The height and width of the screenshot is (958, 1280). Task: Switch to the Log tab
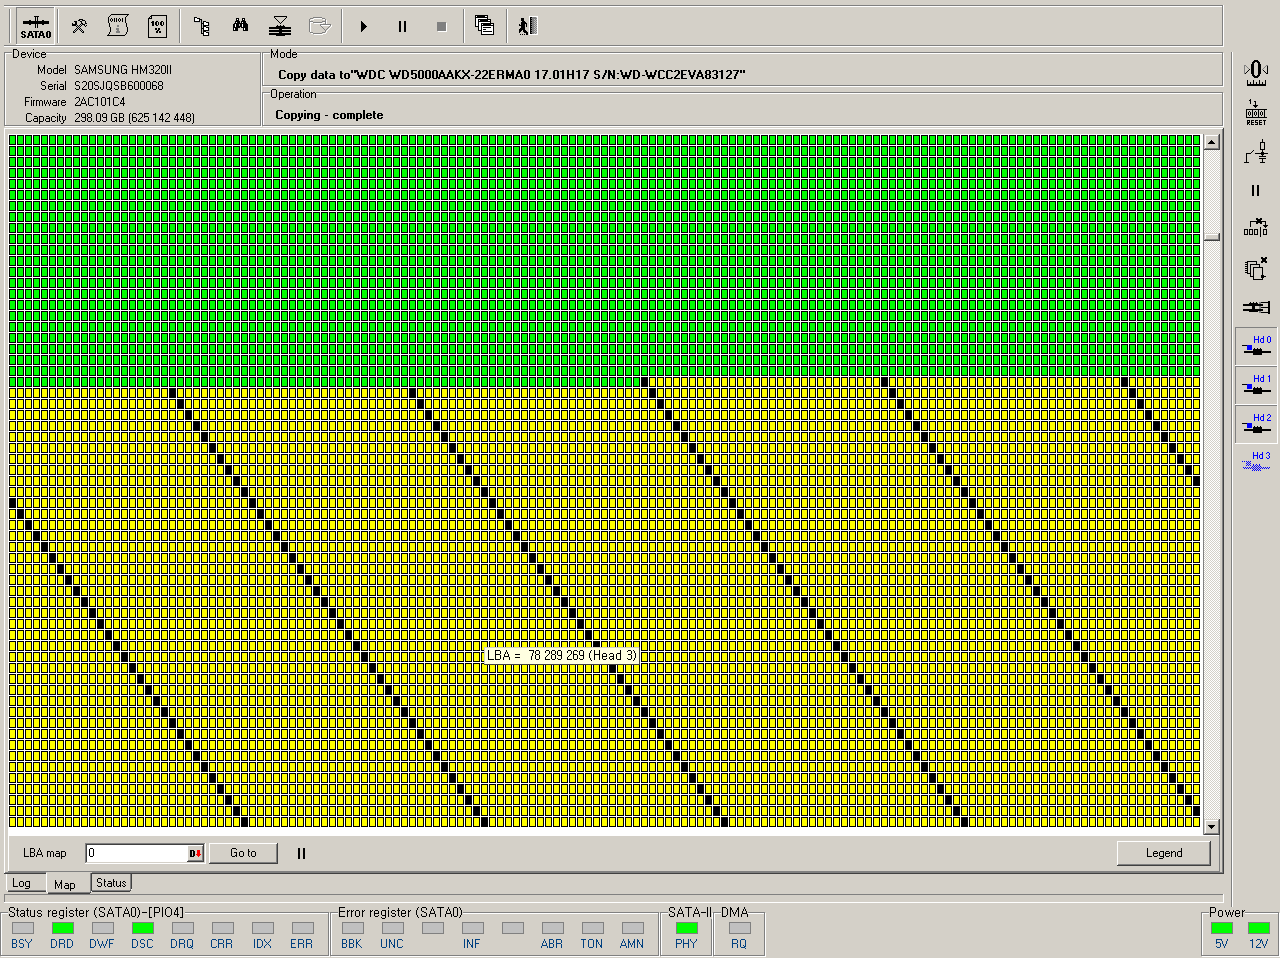point(21,883)
